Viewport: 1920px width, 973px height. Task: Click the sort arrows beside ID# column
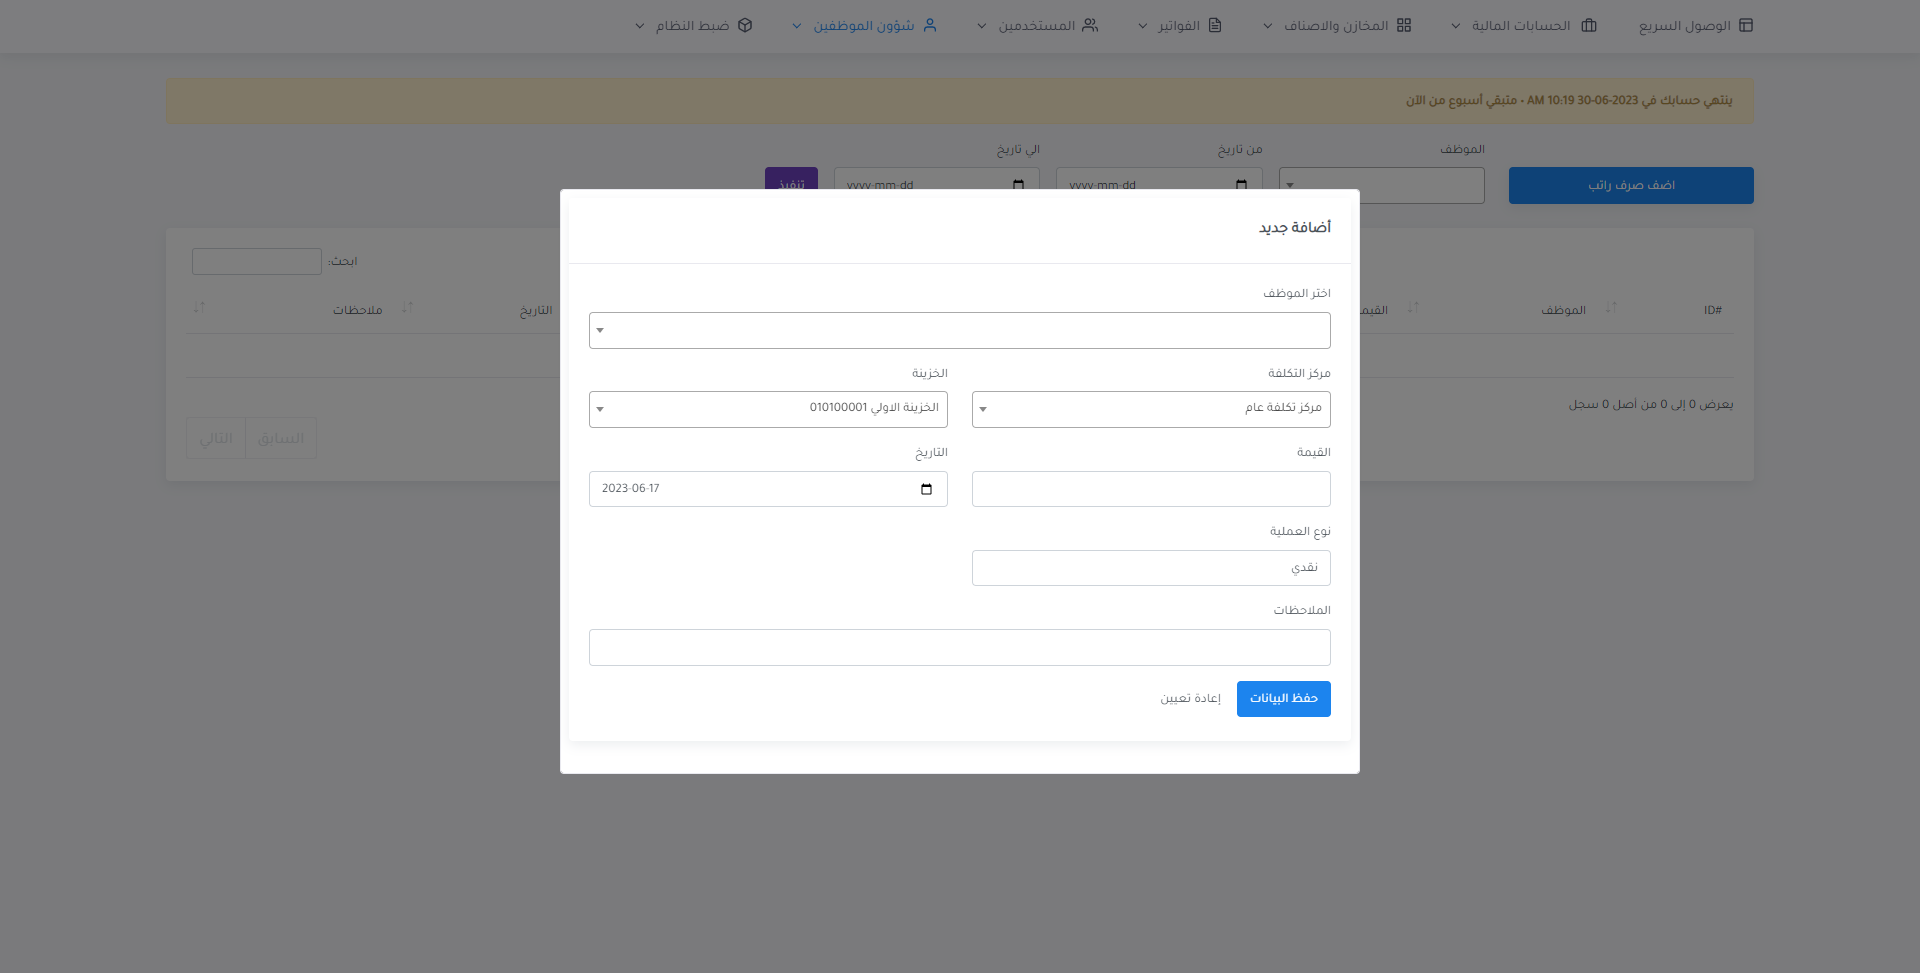point(1611,308)
